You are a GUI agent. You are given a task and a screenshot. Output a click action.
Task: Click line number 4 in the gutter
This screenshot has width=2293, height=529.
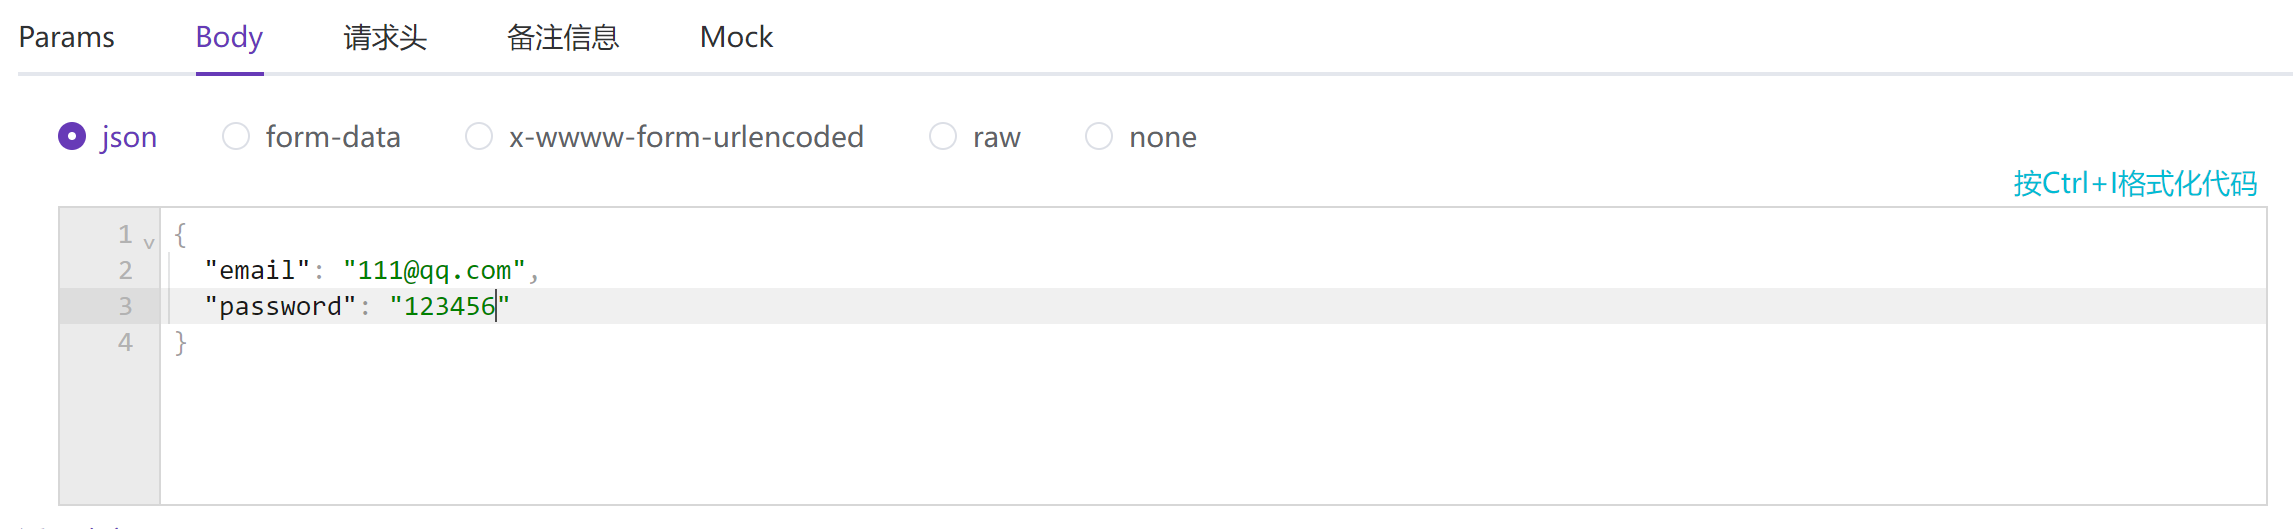click(125, 342)
